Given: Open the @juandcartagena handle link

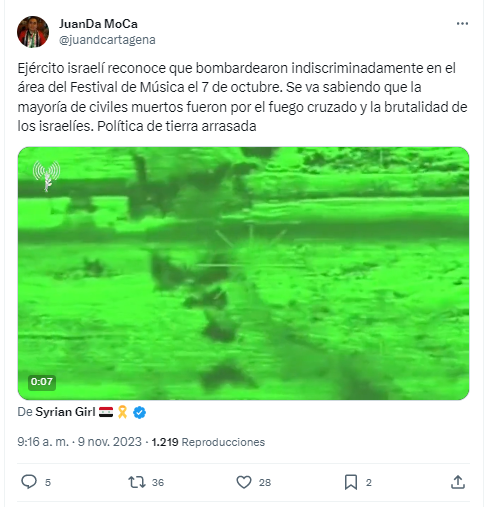Looking at the screenshot, I should pyautogui.click(x=107, y=40).
